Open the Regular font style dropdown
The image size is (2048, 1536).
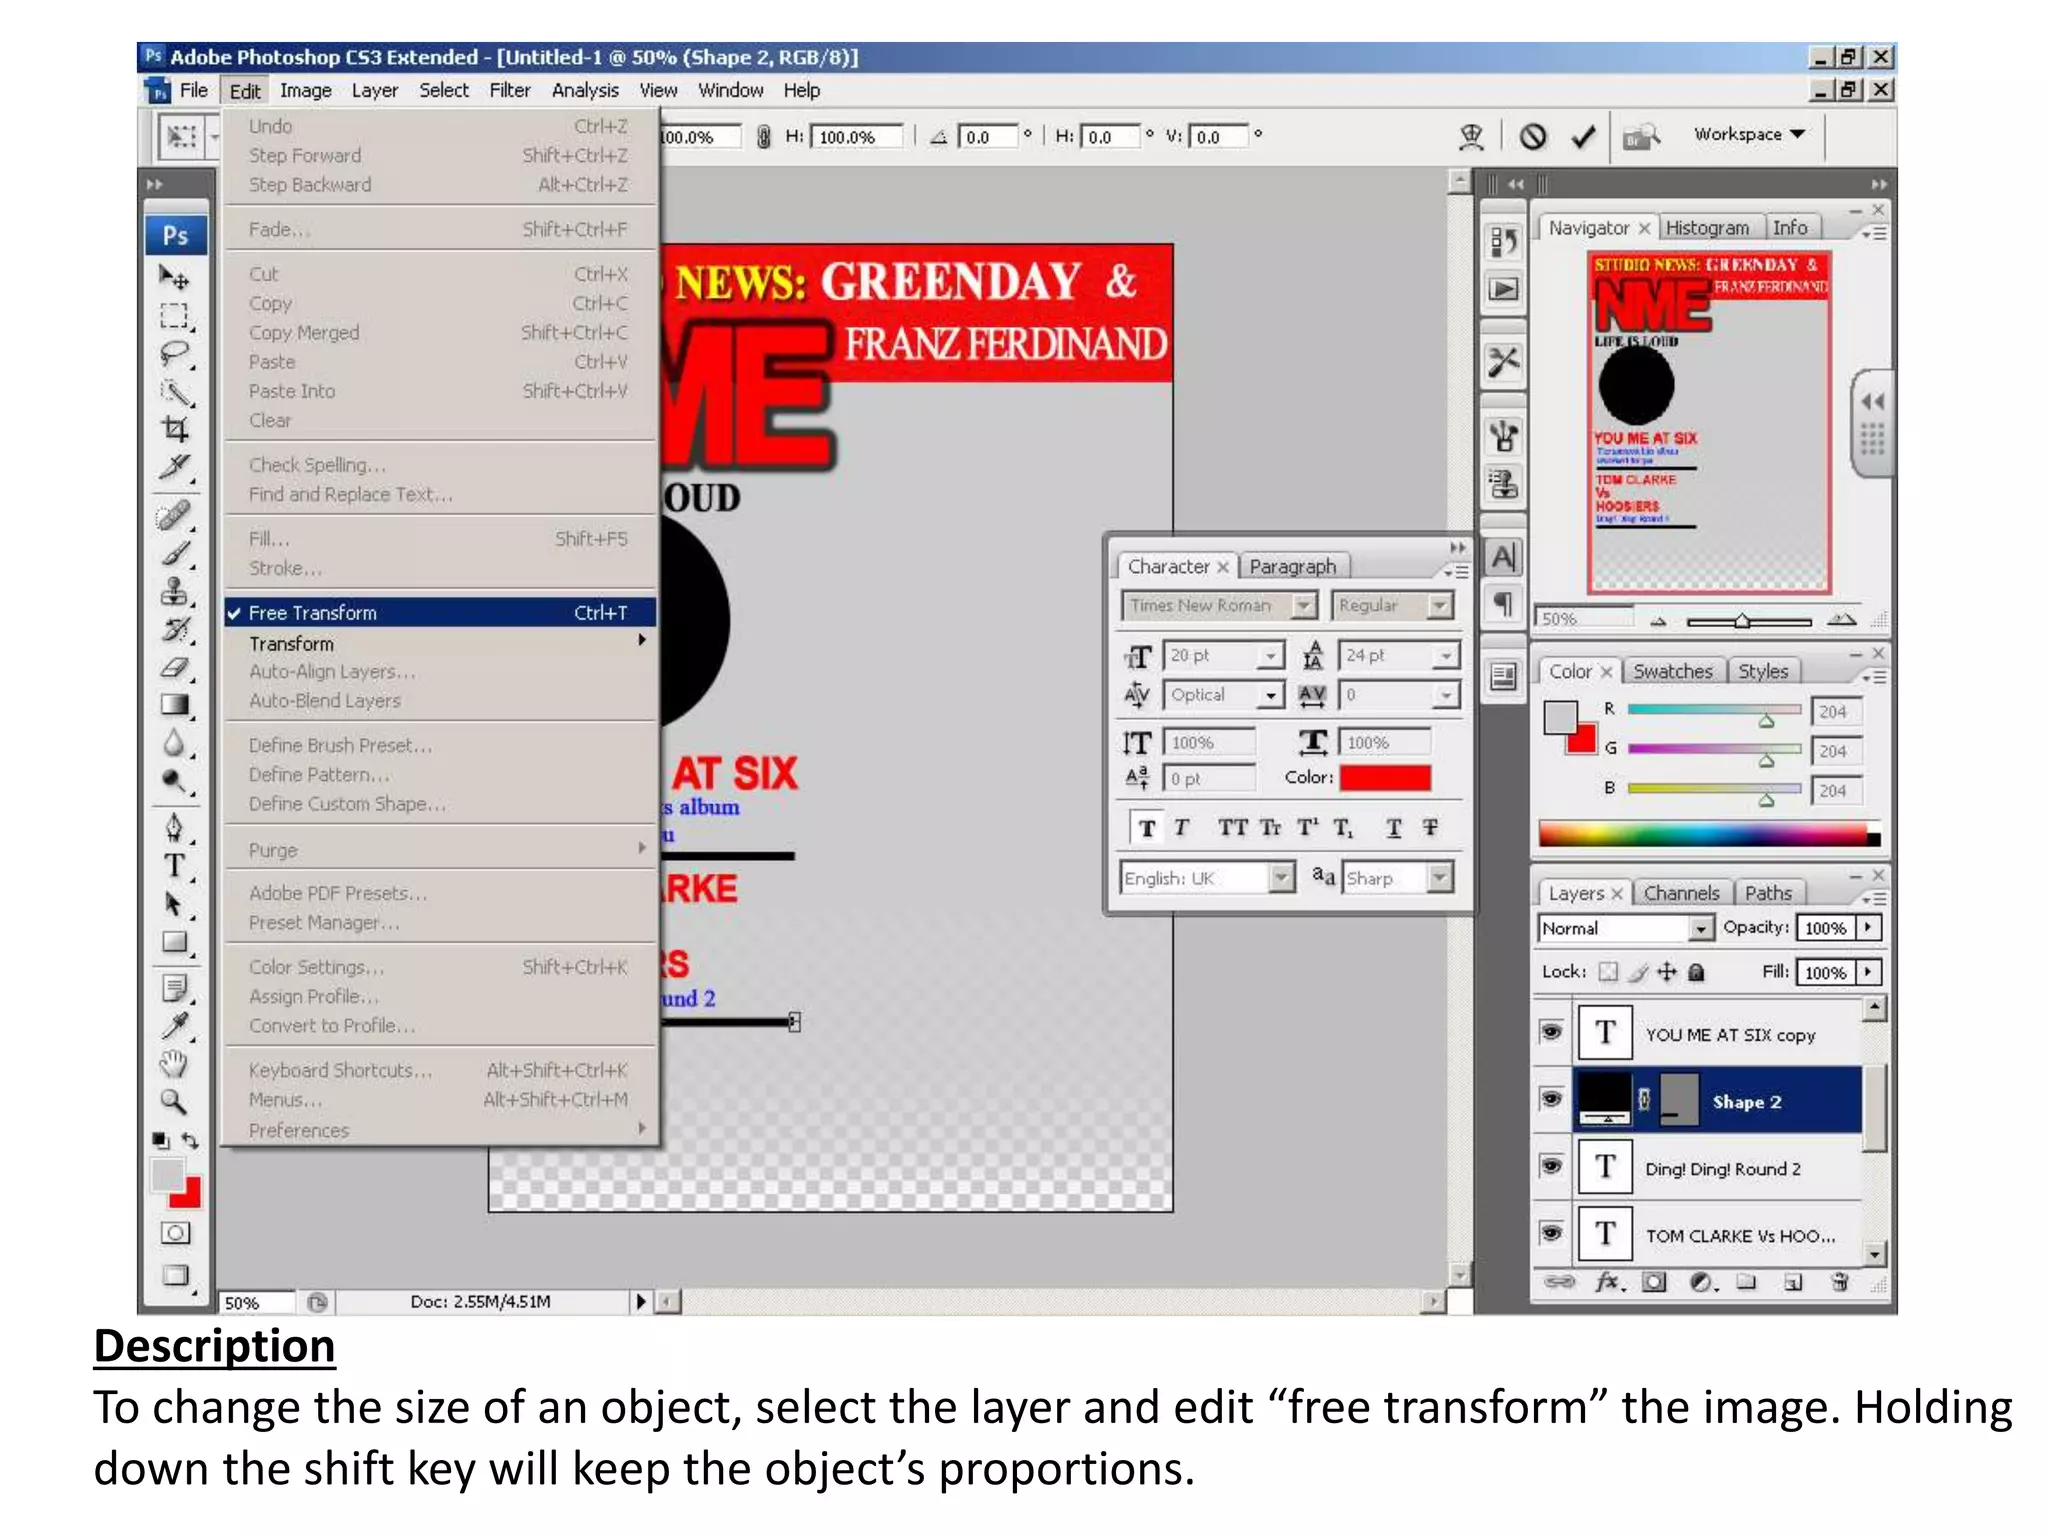click(x=1440, y=606)
